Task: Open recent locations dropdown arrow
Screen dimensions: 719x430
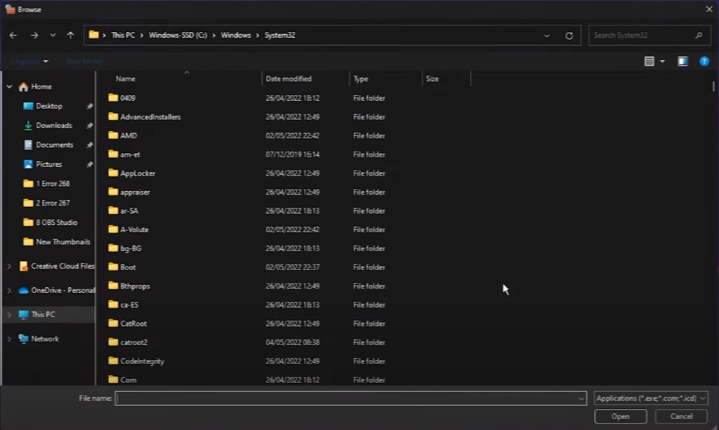Action: (x=53, y=35)
